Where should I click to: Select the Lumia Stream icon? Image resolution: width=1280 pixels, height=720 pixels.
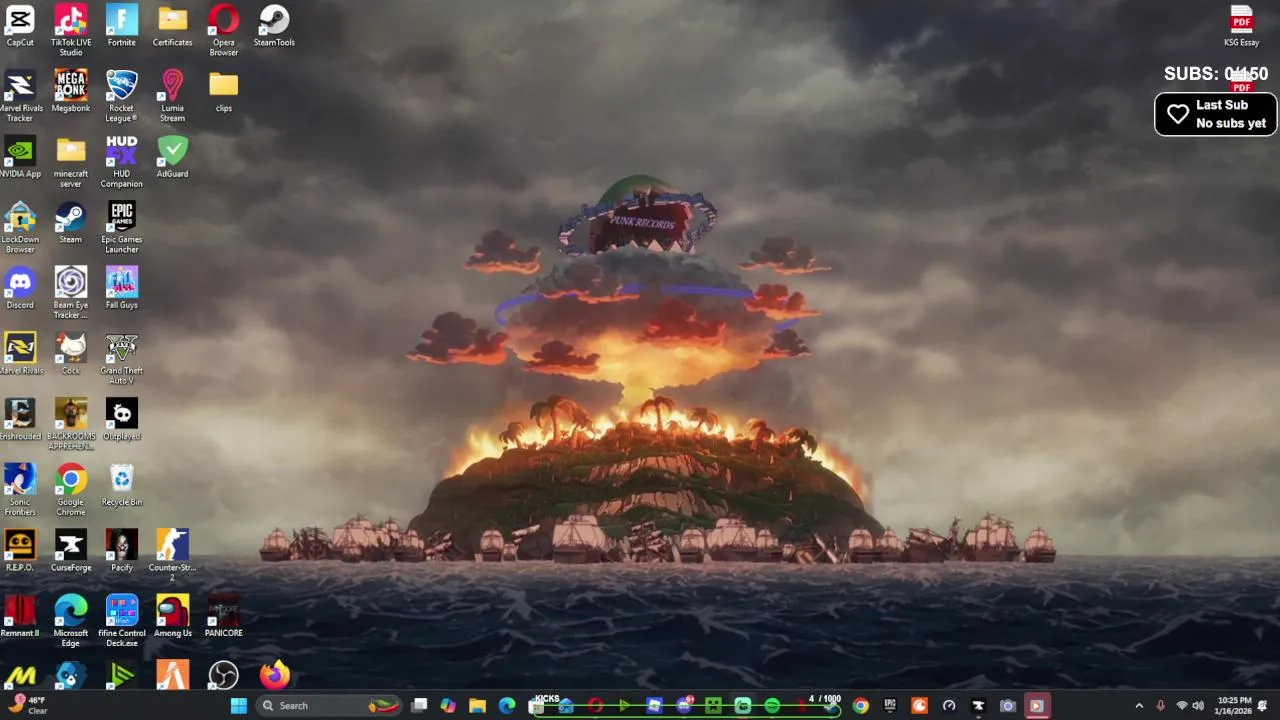(173, 96)
